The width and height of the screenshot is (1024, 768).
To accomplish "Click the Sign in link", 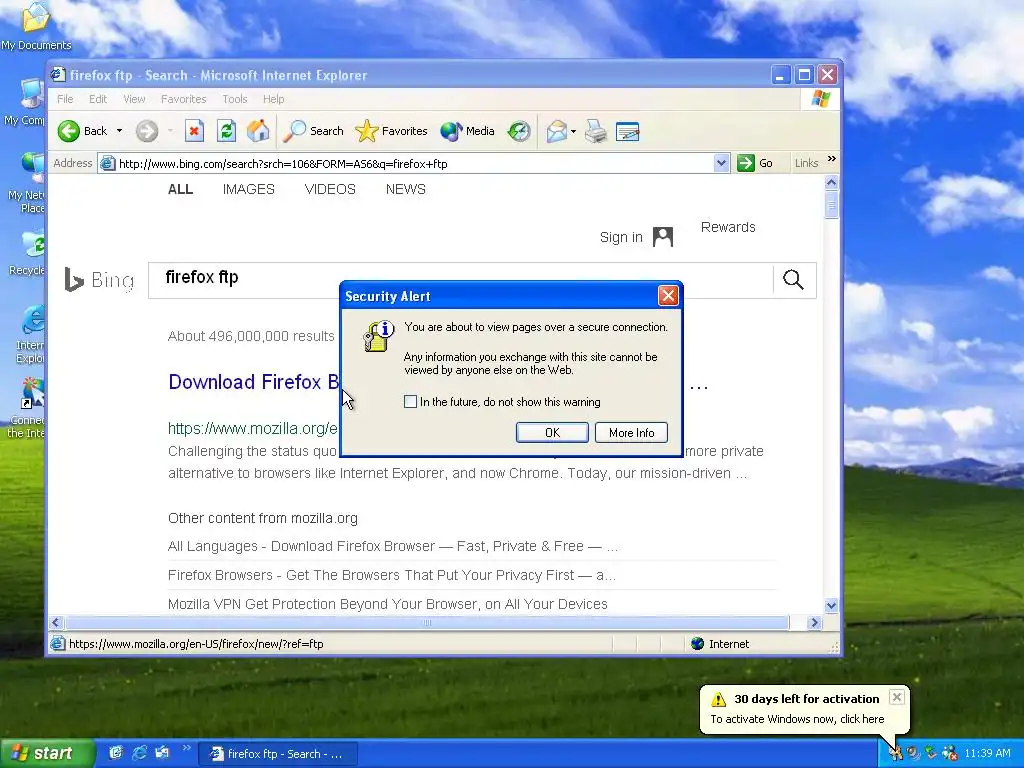I will pyautogui.click(x=621, y=237).
